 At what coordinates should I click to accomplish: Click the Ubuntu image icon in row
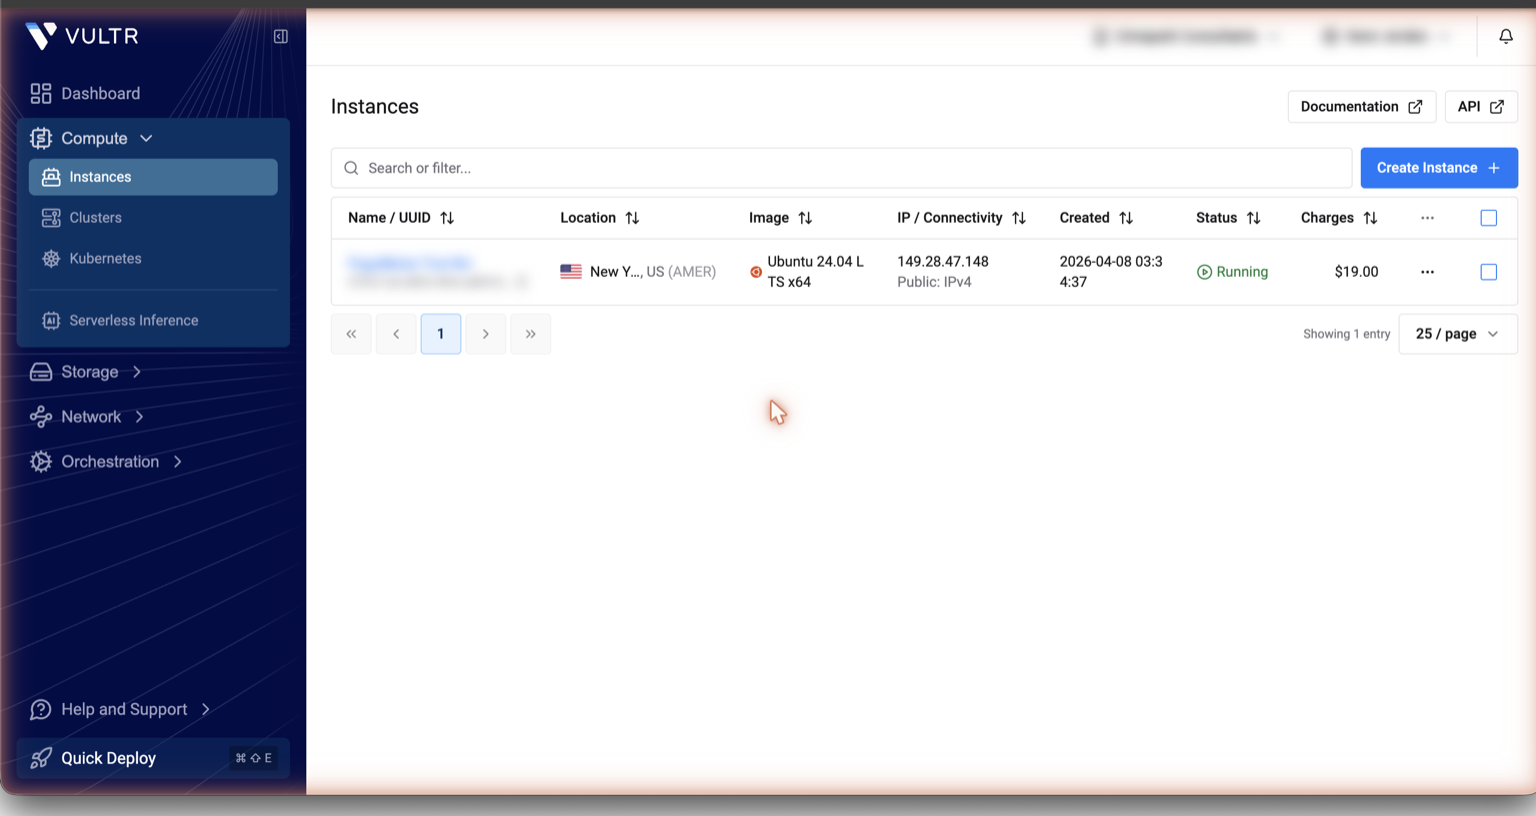756,272
